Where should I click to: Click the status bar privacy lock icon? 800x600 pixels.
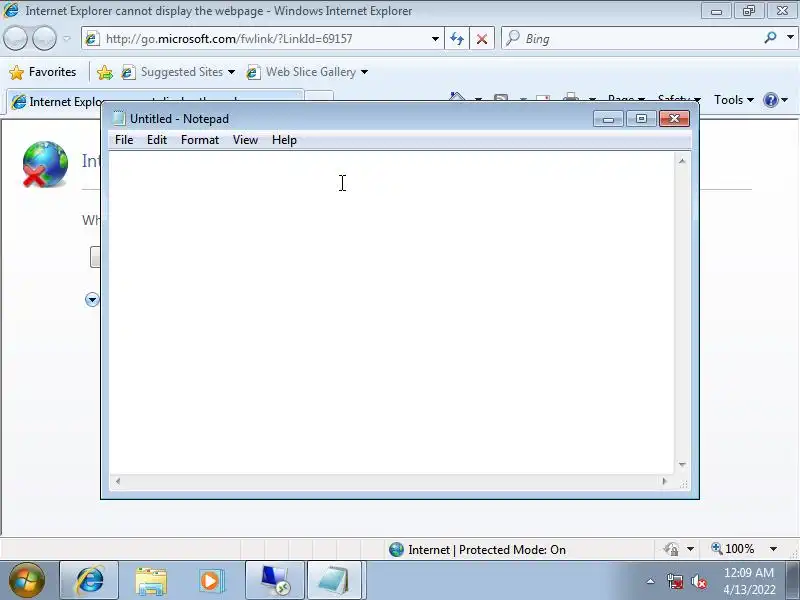click(671, 549)
